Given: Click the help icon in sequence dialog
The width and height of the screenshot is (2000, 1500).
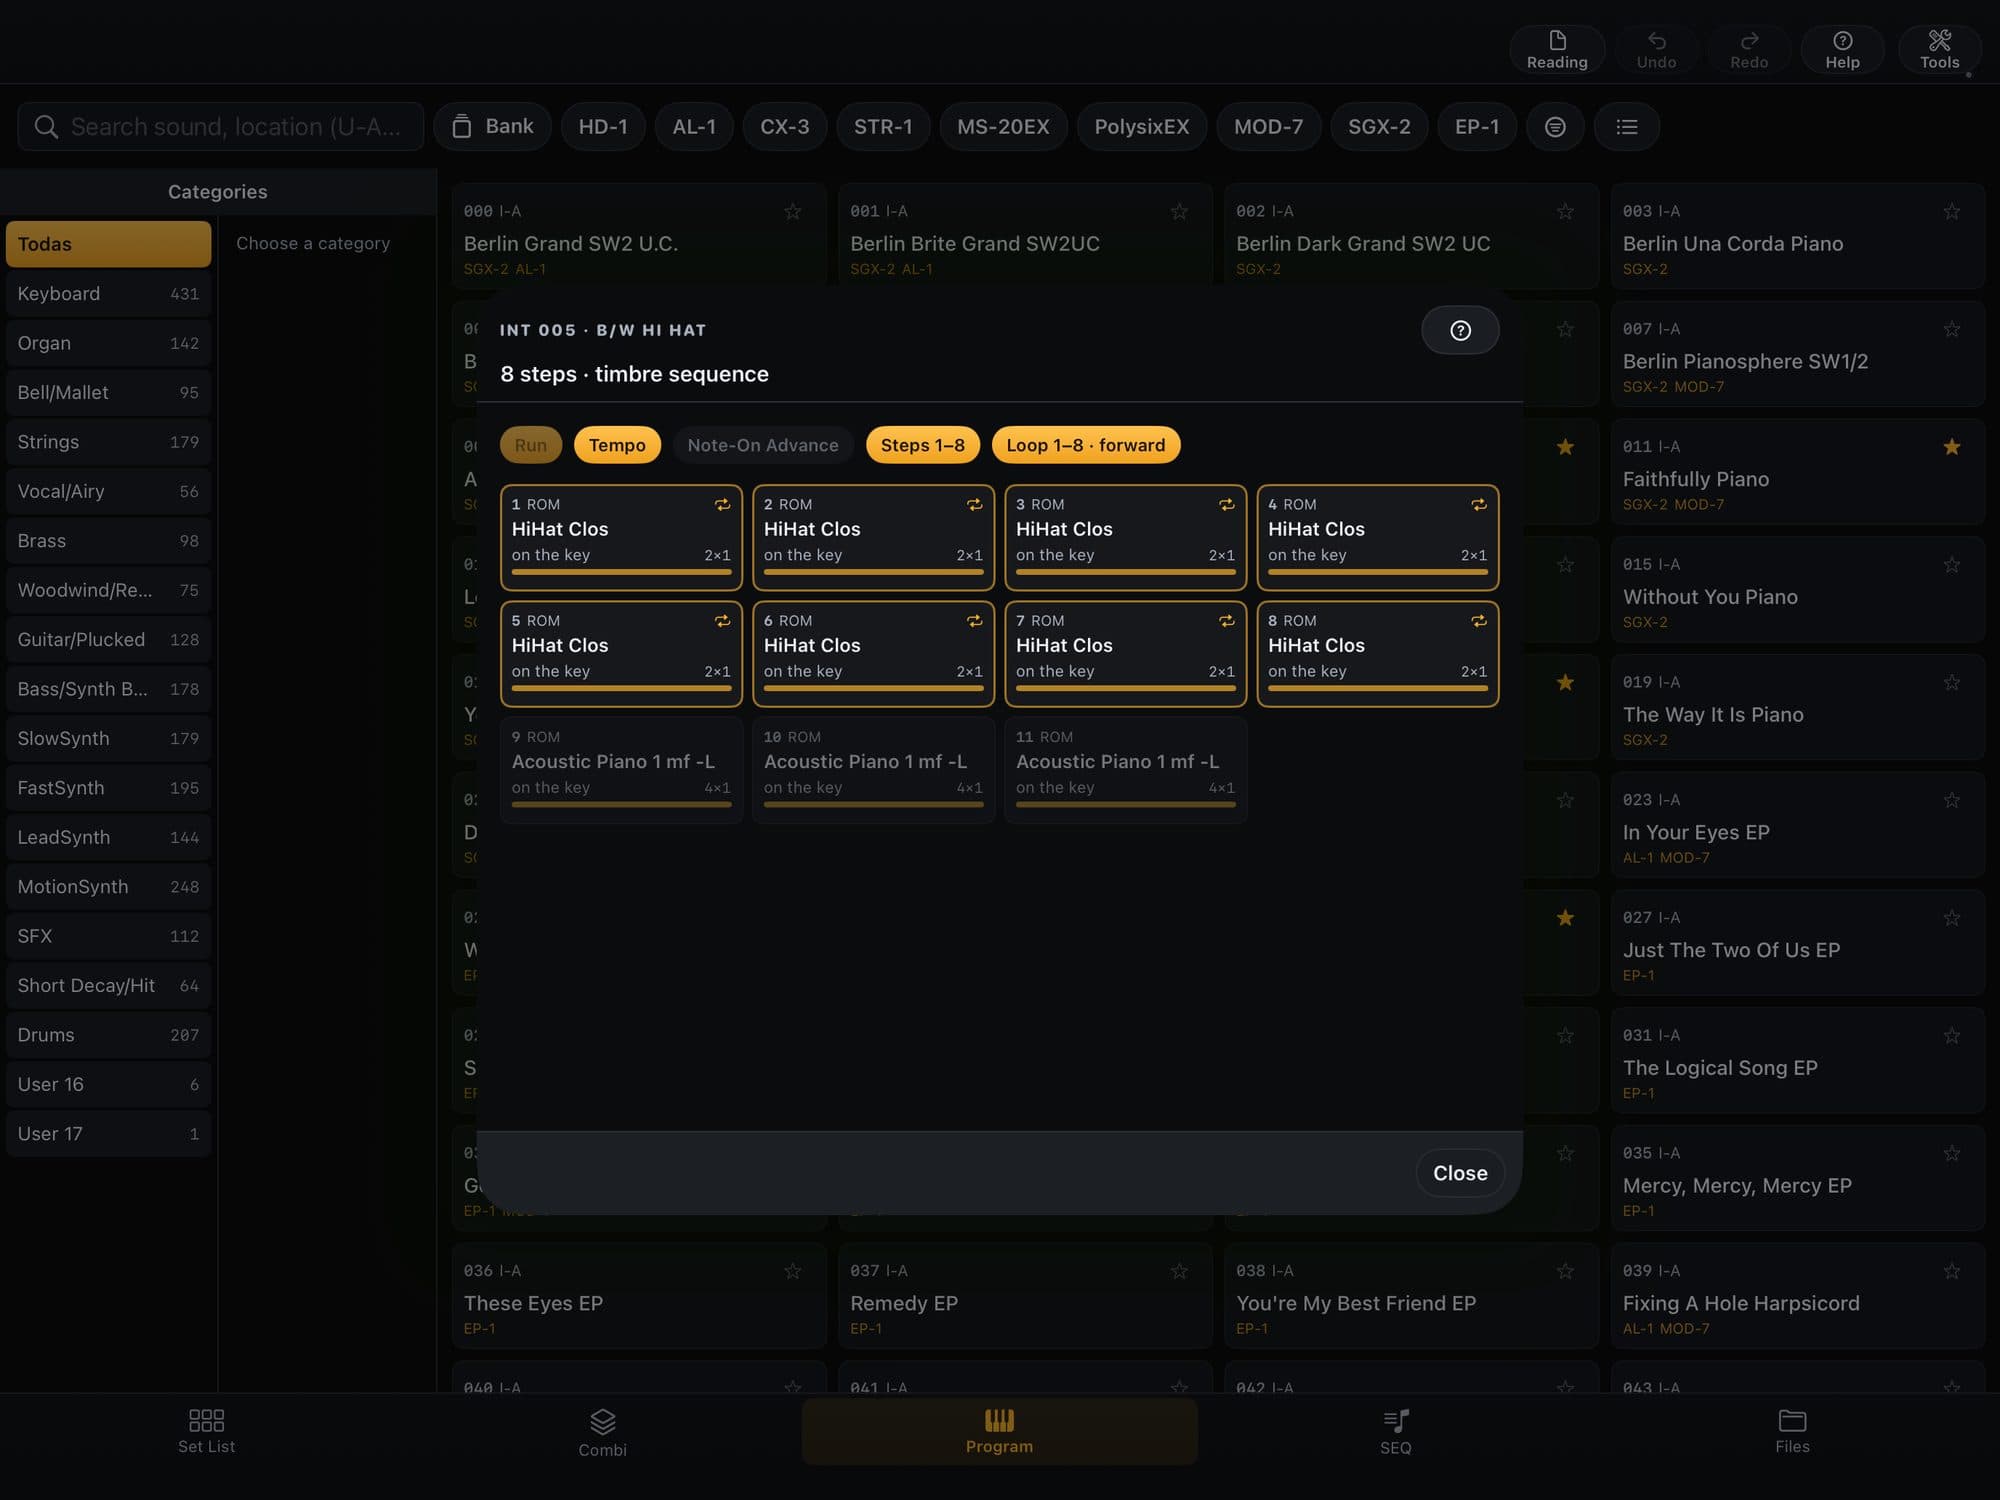Looking at the screenshot, I should click(1460, 330).
